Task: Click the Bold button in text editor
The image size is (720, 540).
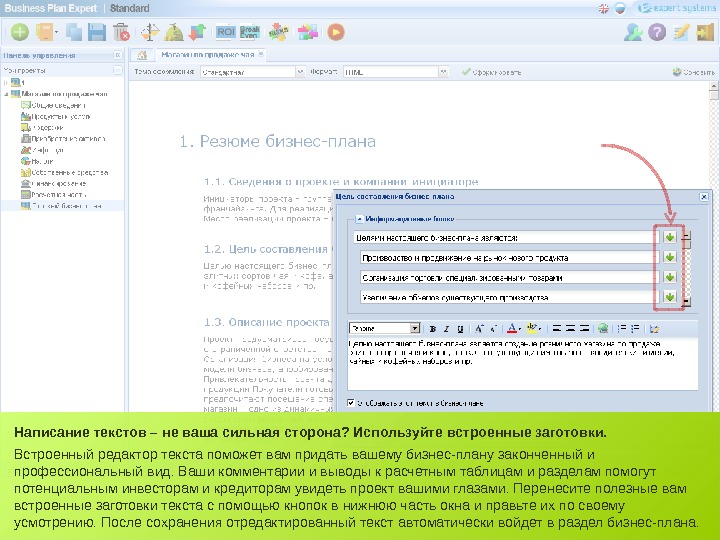Action: pos(433,329)
